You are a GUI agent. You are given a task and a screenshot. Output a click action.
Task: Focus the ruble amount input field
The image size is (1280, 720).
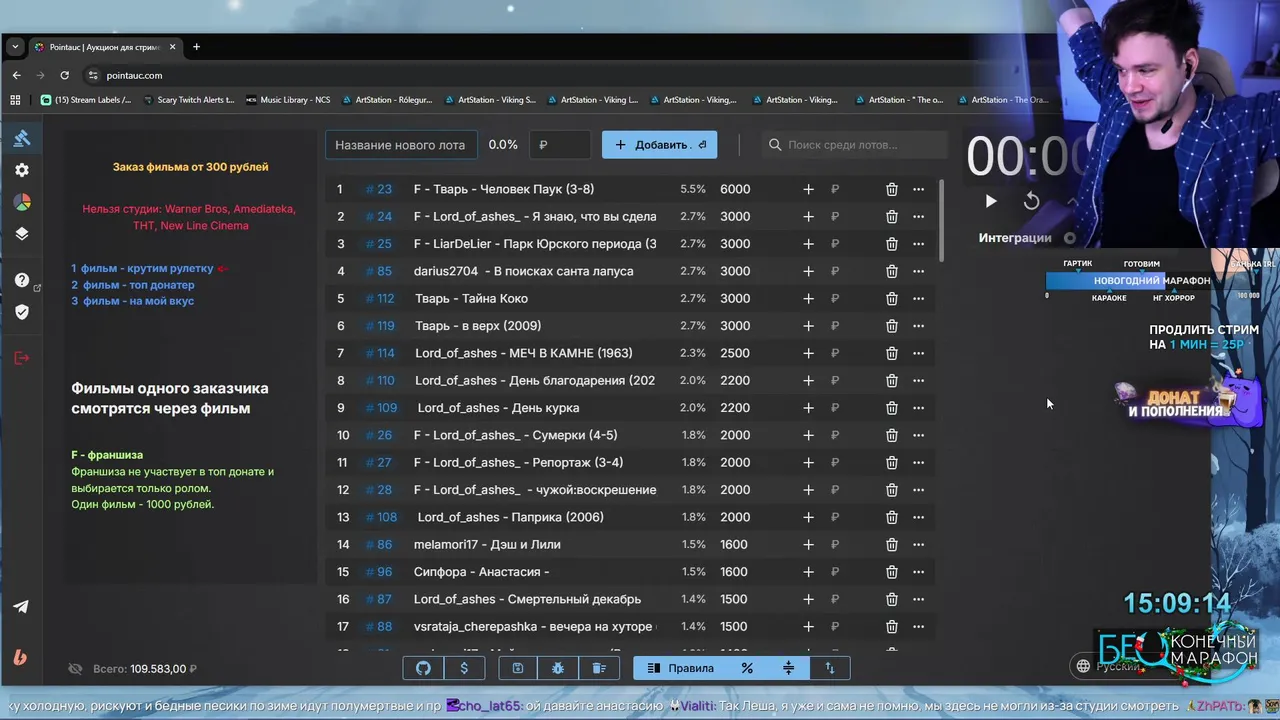560,145
